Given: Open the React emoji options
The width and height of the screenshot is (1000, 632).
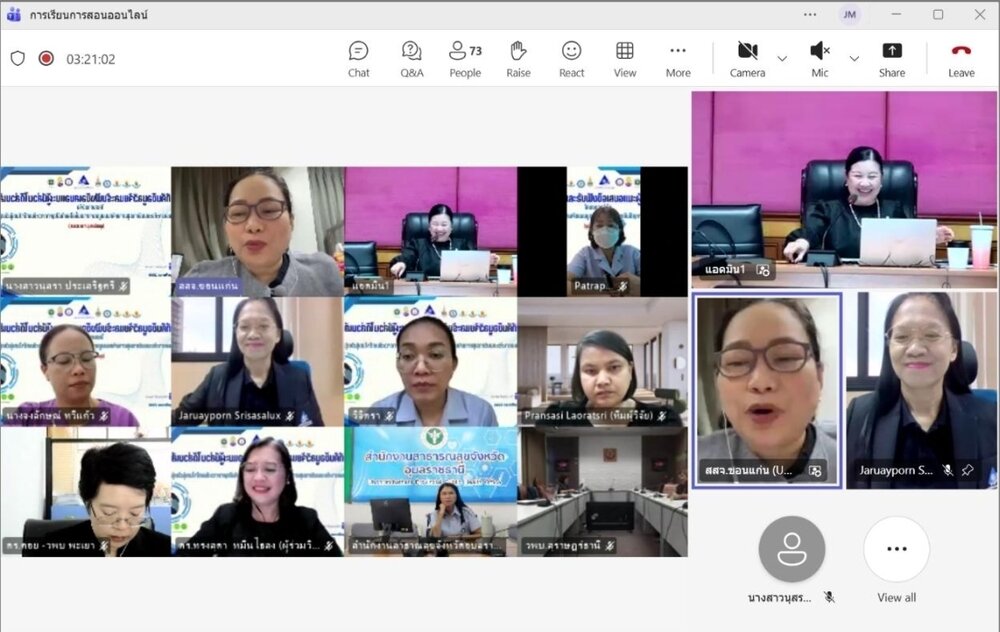Looking at the screenshot, I should pyautogui.click(x=571, y=58).
